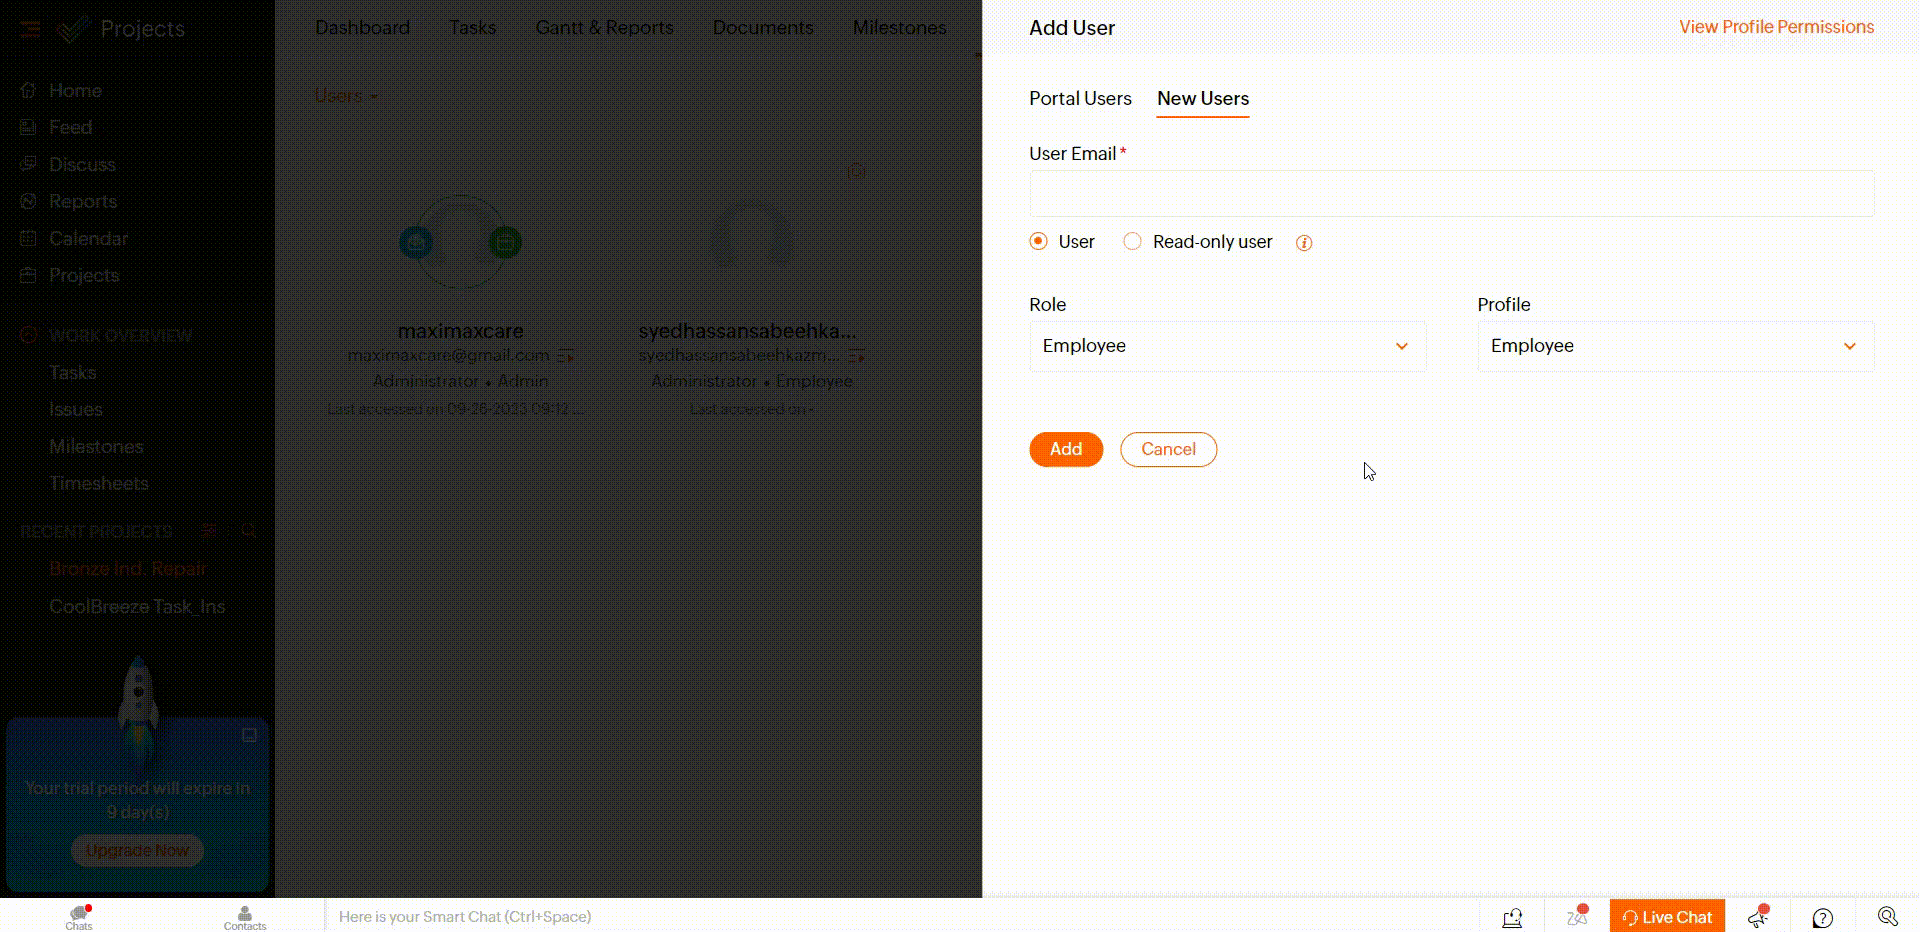Viewport: 1920px width, 932px height.
Task: Select the User radio option
Action: [1039, 242]
